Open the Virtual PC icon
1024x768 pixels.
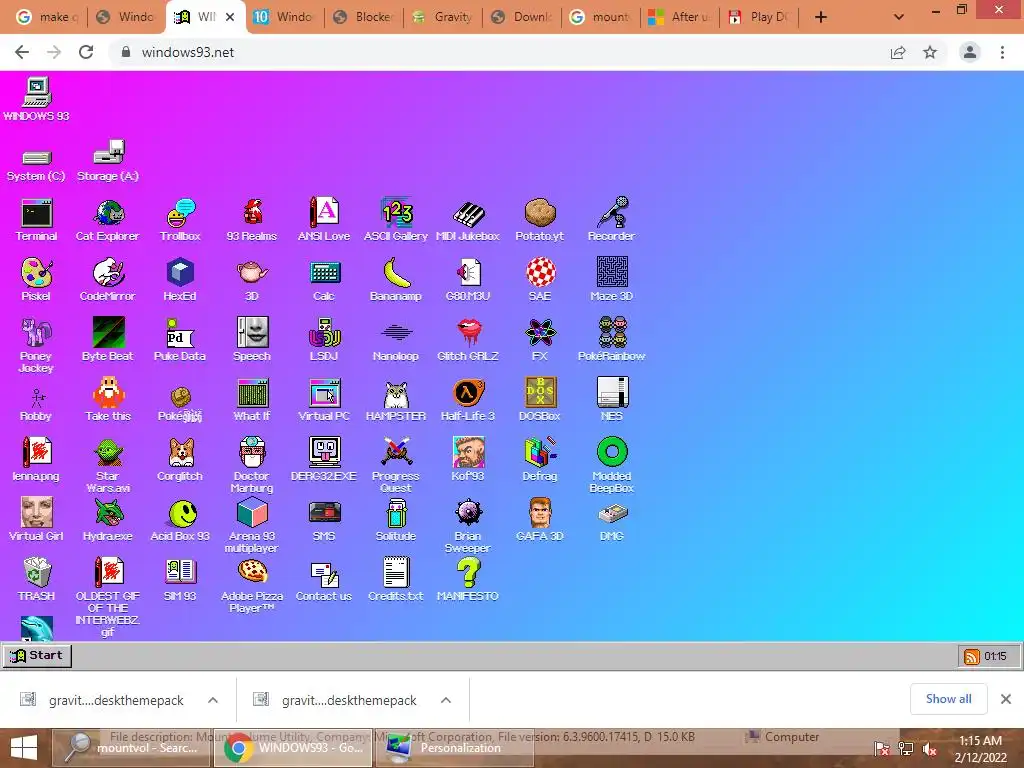pos(324,400)
